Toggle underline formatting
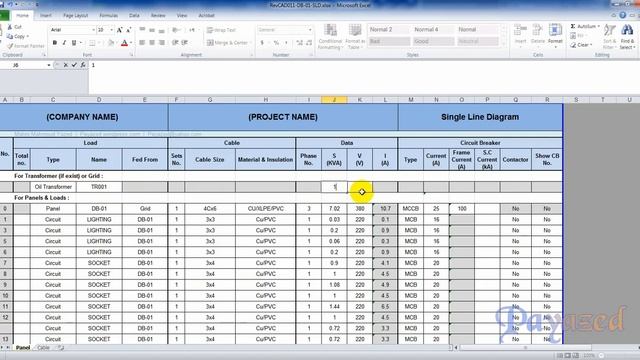This screenshot has height=360, width=640. coord(74,43)
